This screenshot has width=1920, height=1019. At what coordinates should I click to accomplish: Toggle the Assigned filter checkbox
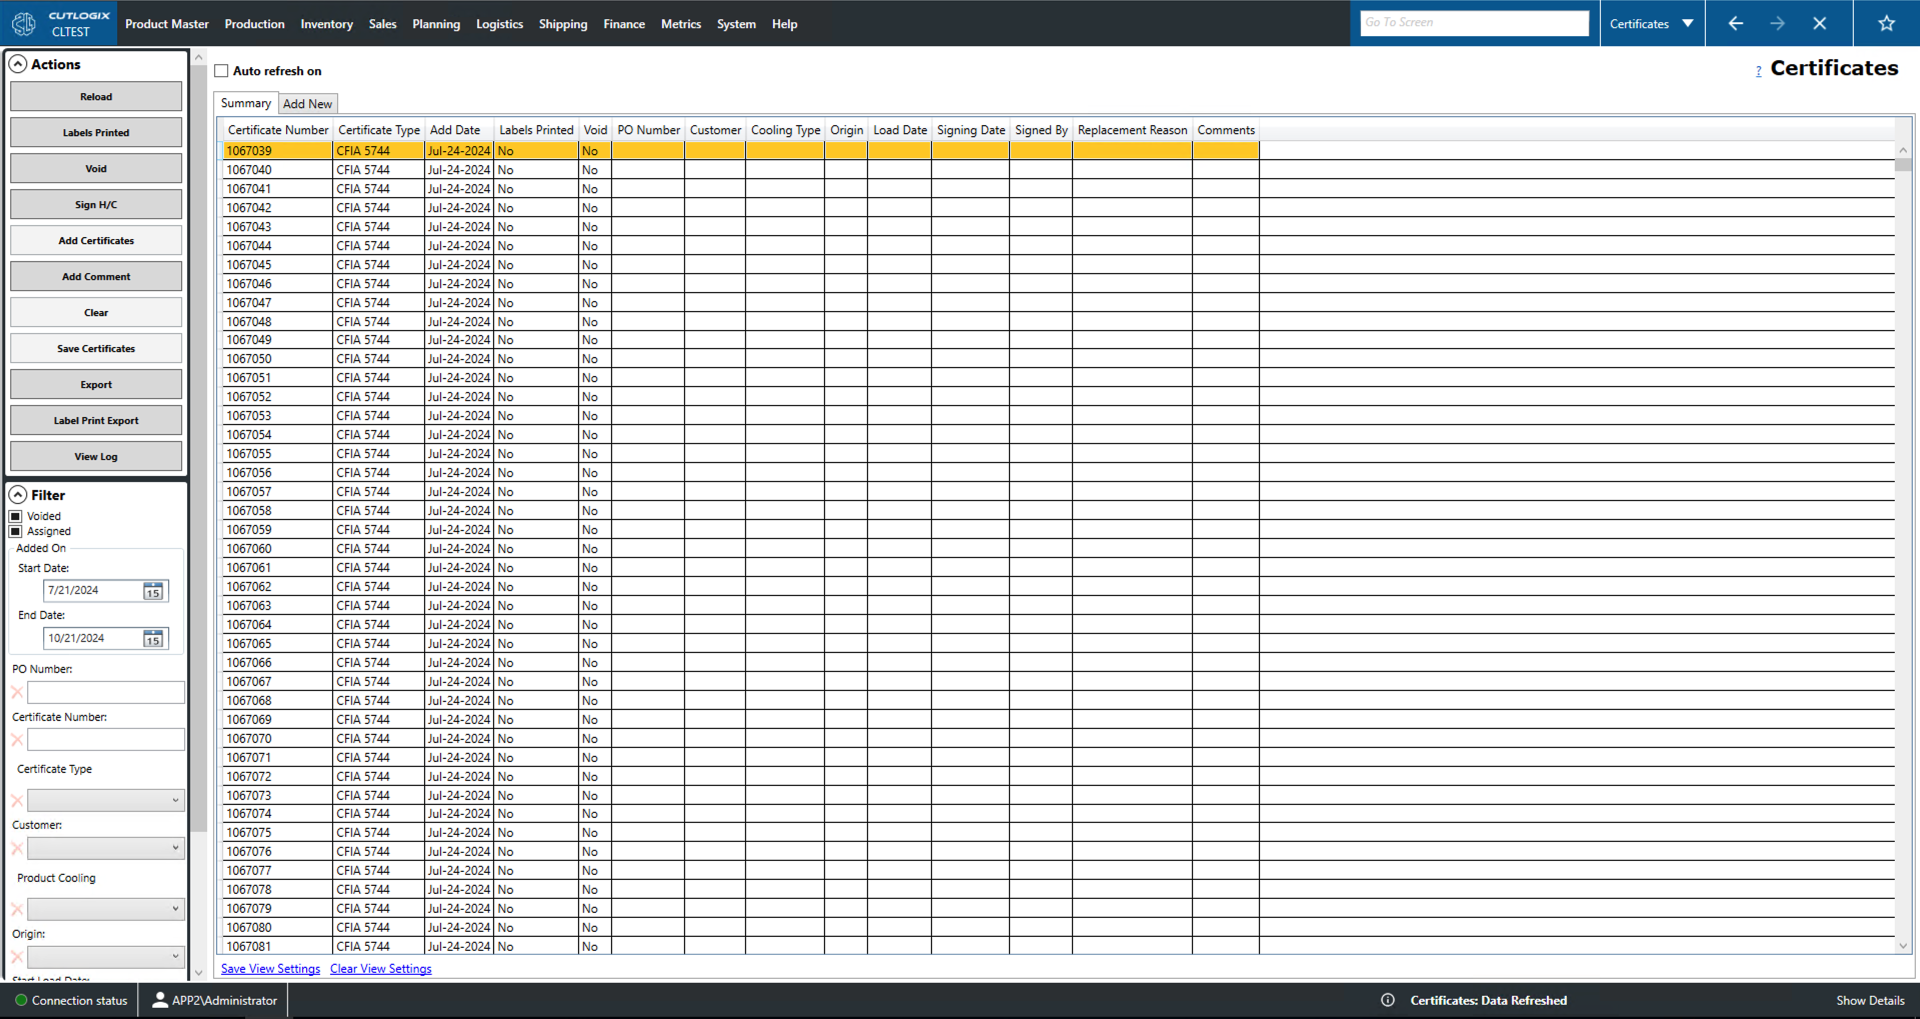click(15, 531)
